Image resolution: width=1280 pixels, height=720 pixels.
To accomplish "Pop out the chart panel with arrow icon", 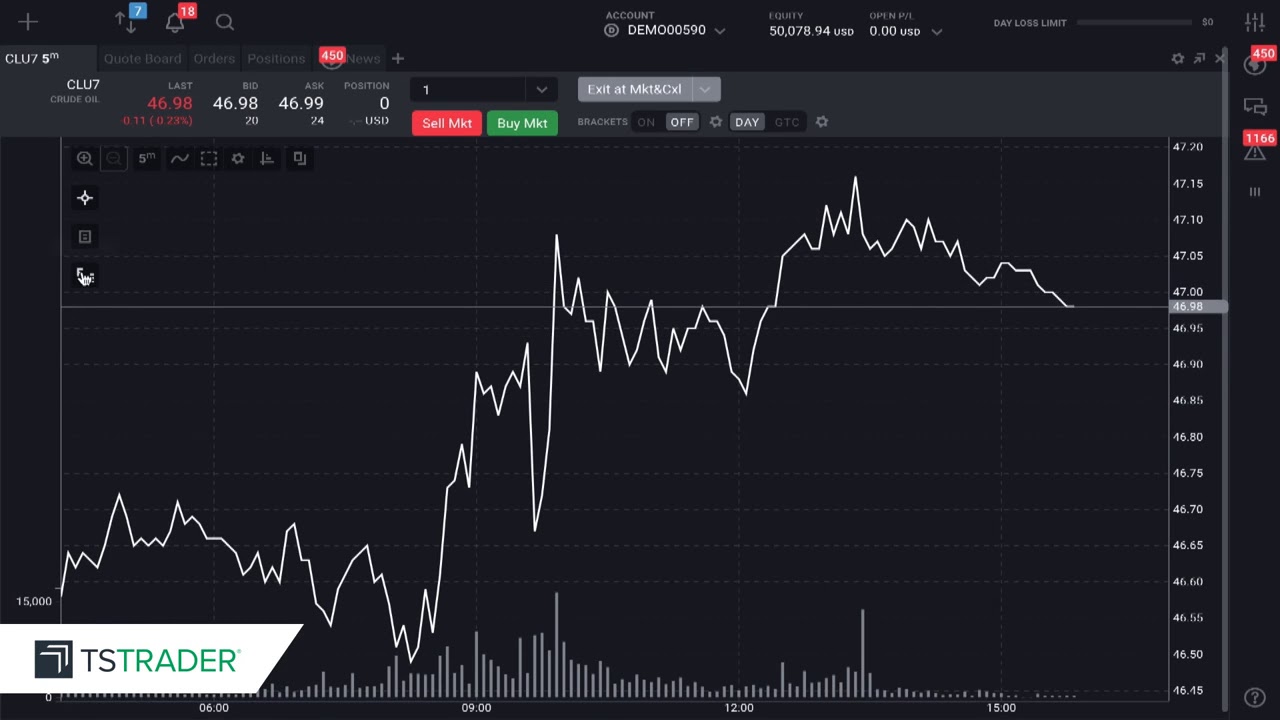I will click(1200, 58).
